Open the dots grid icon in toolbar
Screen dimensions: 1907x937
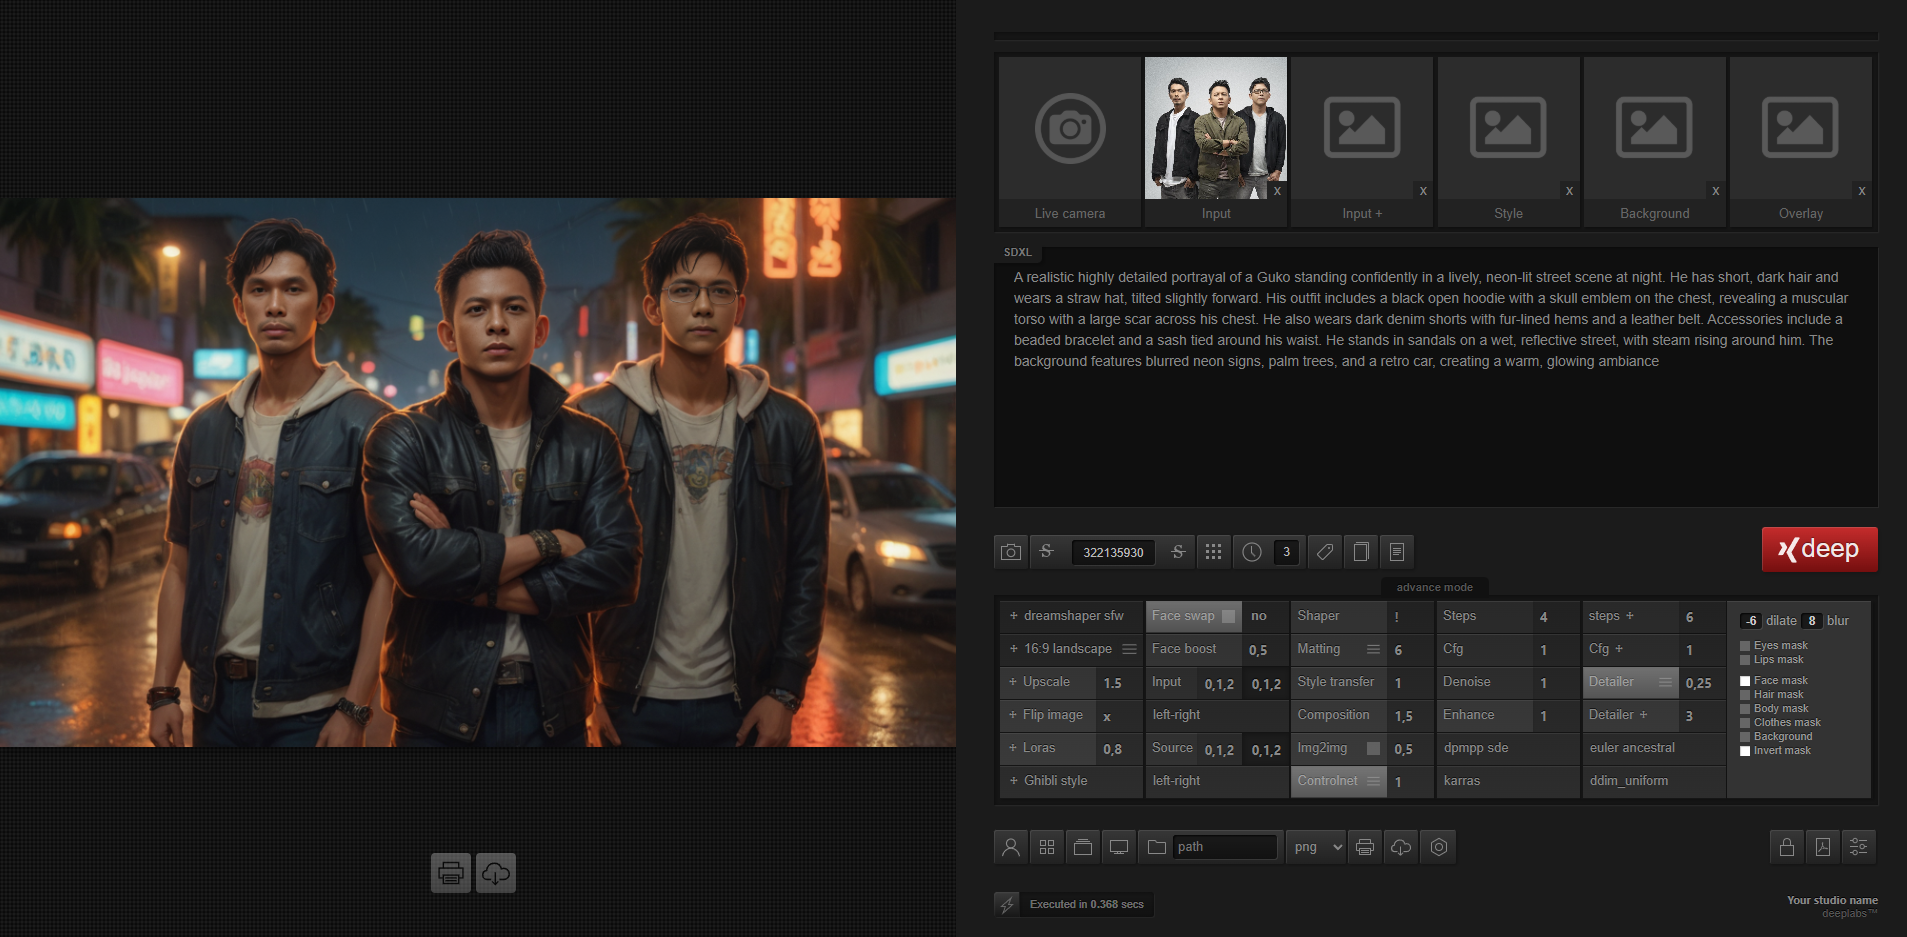tap(1213, 552)
